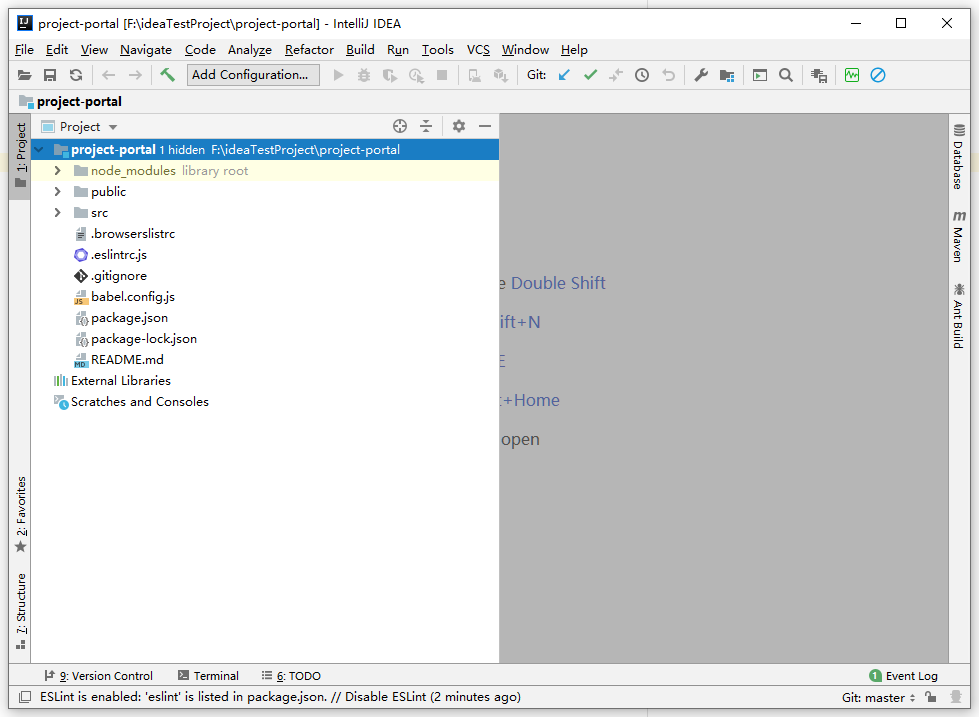Click the Forward navigation arrow

(x=135, y=76)
